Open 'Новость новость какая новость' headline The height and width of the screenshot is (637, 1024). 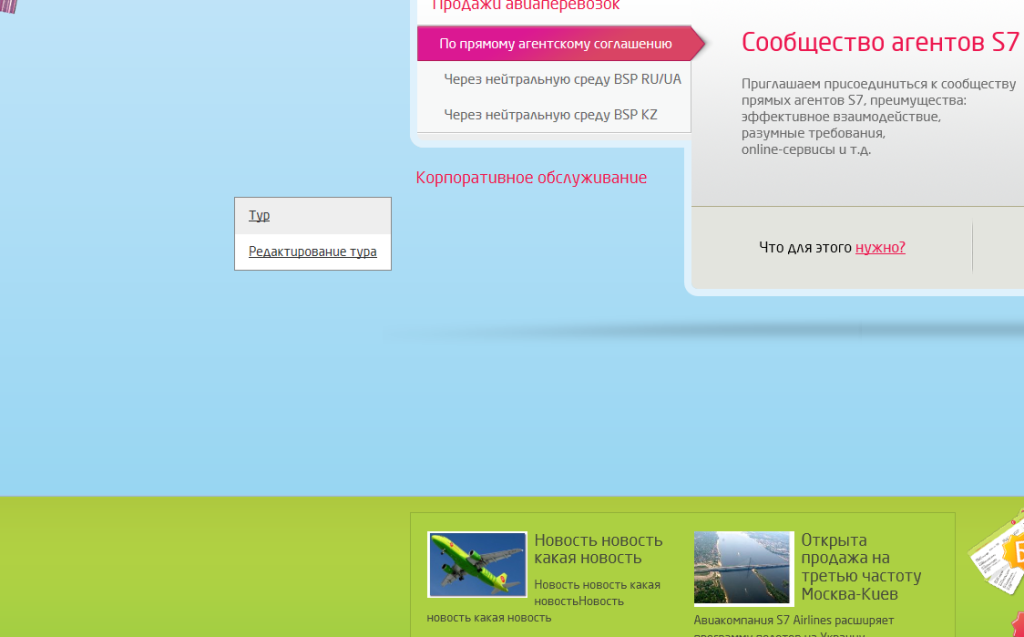coord(598,549)
